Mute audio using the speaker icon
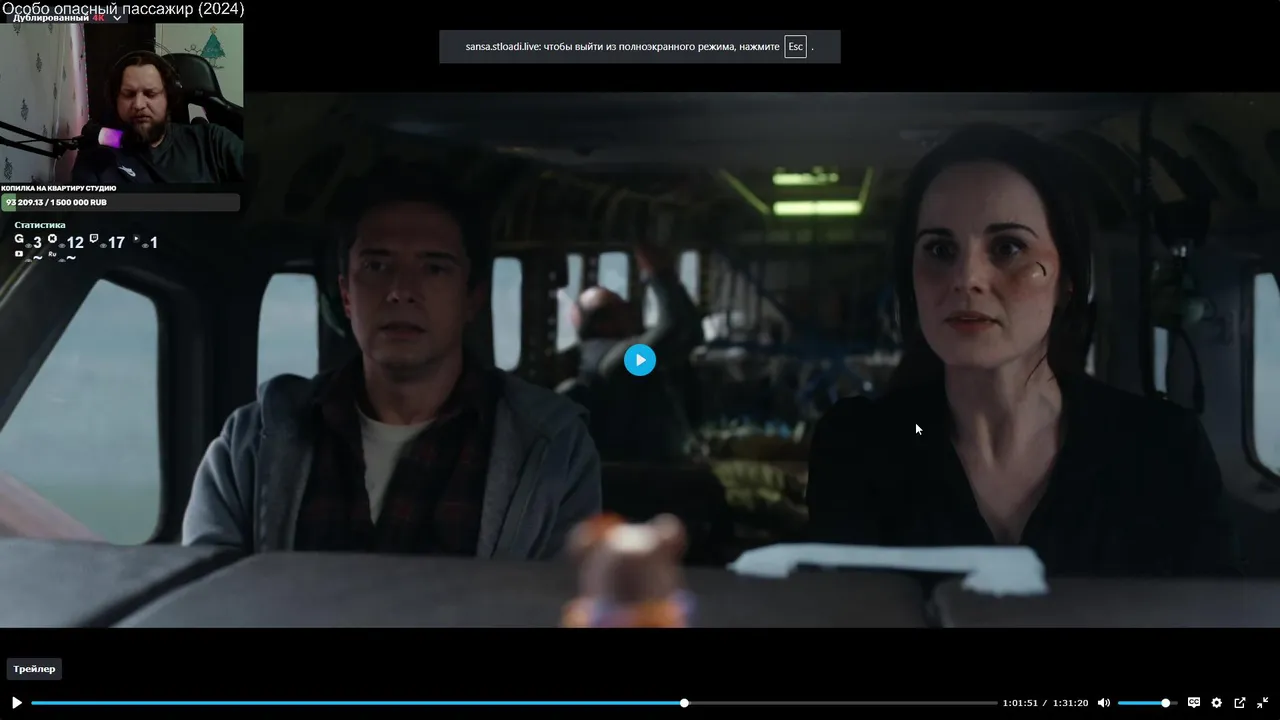The width and height of the screenshot is (1280, 720). [x=1104, y=703]
